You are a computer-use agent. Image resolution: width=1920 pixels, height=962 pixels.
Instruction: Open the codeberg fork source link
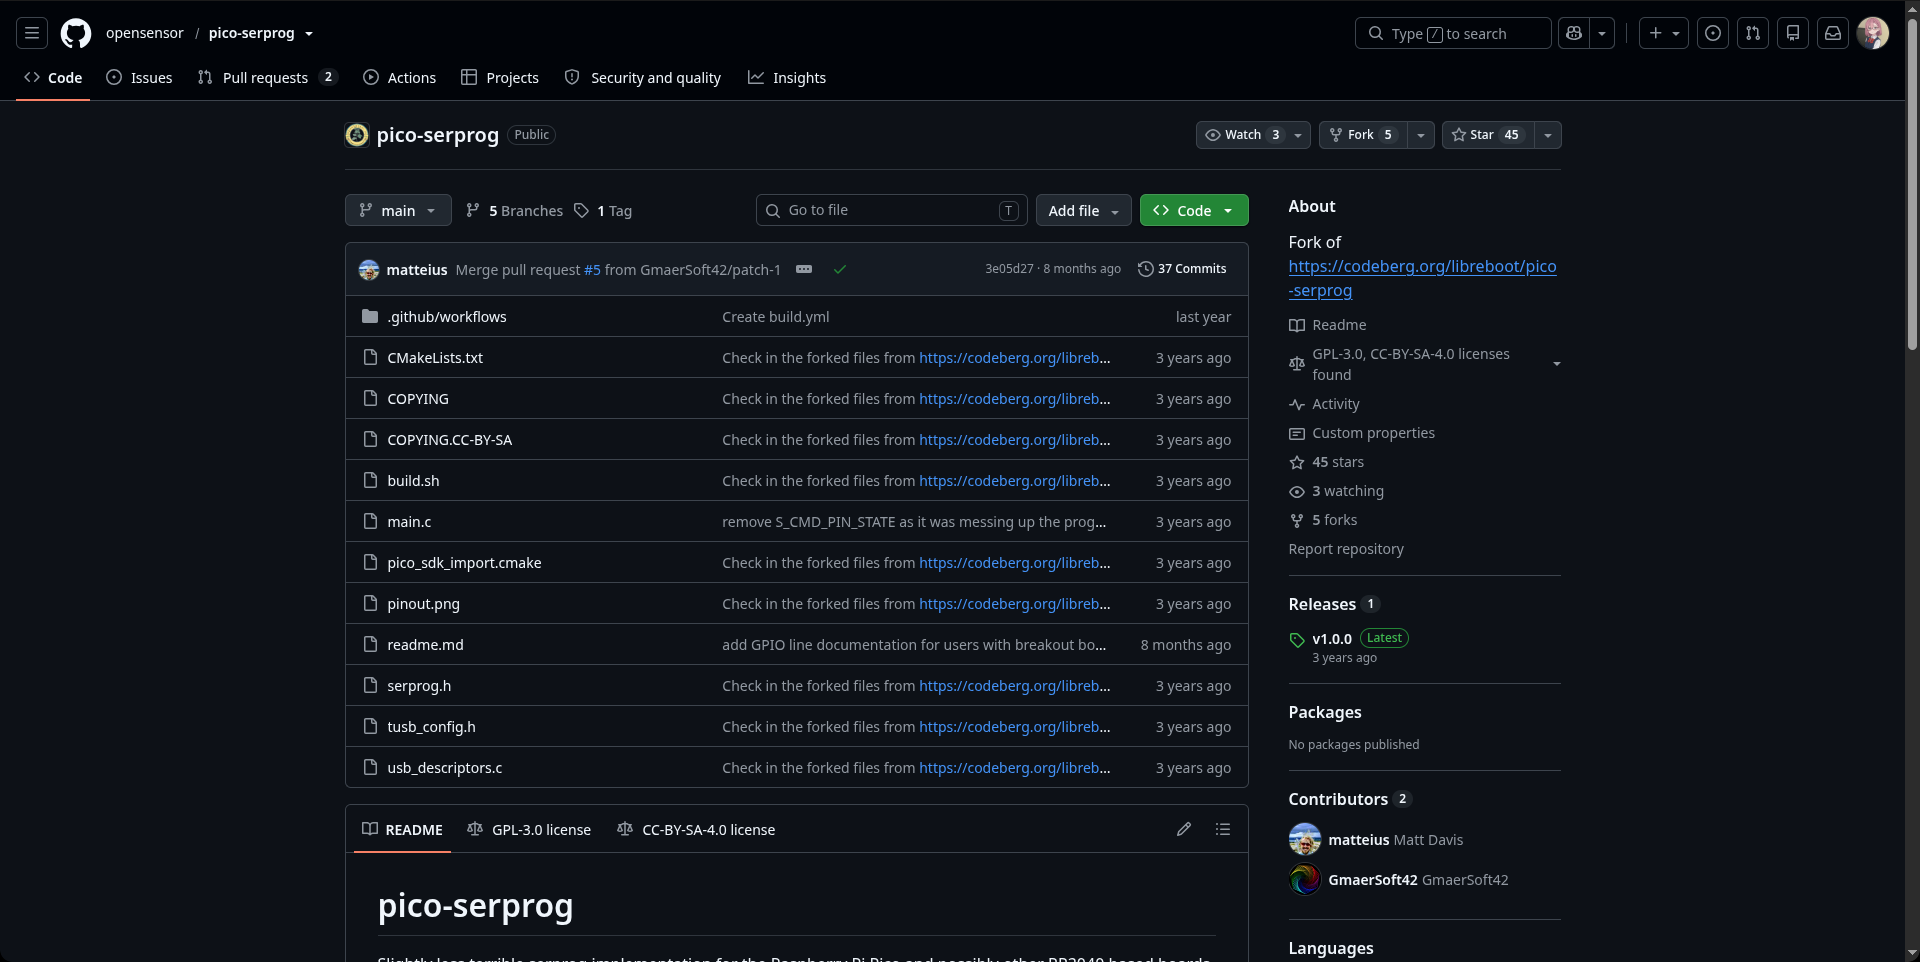point(1422,278)
